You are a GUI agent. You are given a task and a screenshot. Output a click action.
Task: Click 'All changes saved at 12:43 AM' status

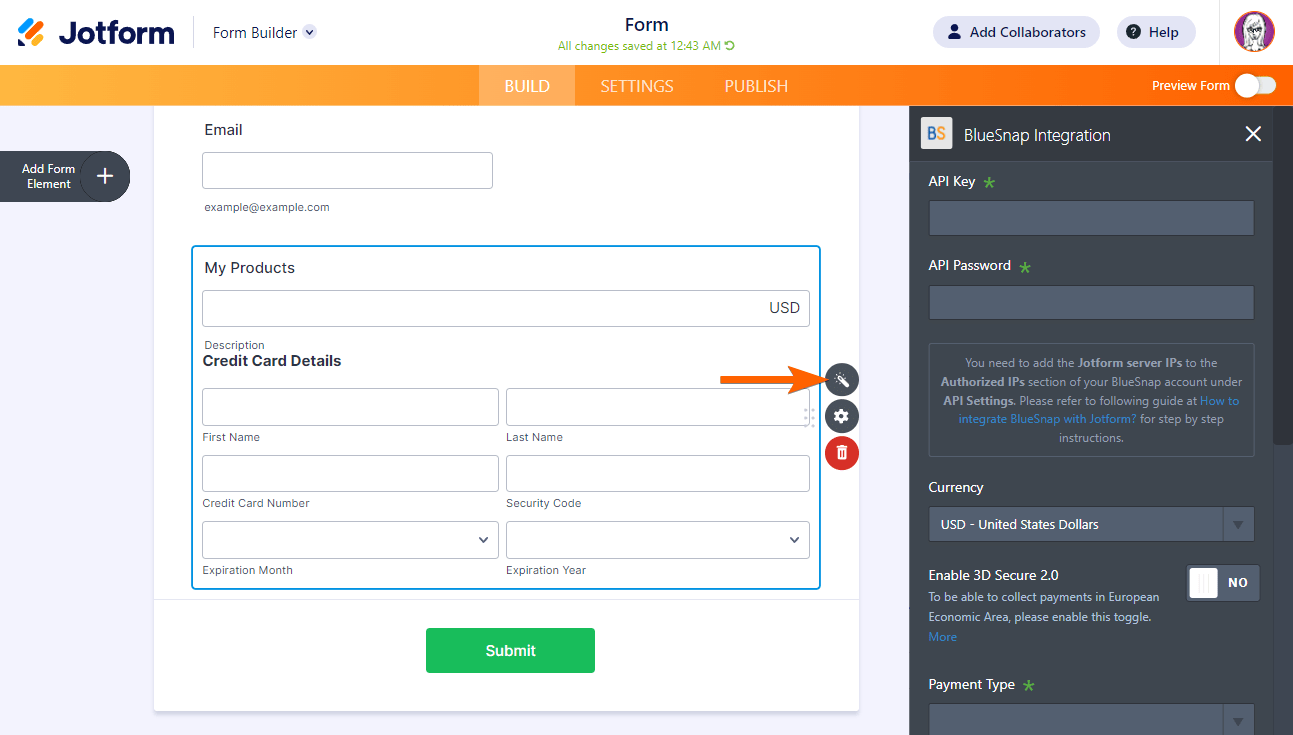click(x=639, y=46)
